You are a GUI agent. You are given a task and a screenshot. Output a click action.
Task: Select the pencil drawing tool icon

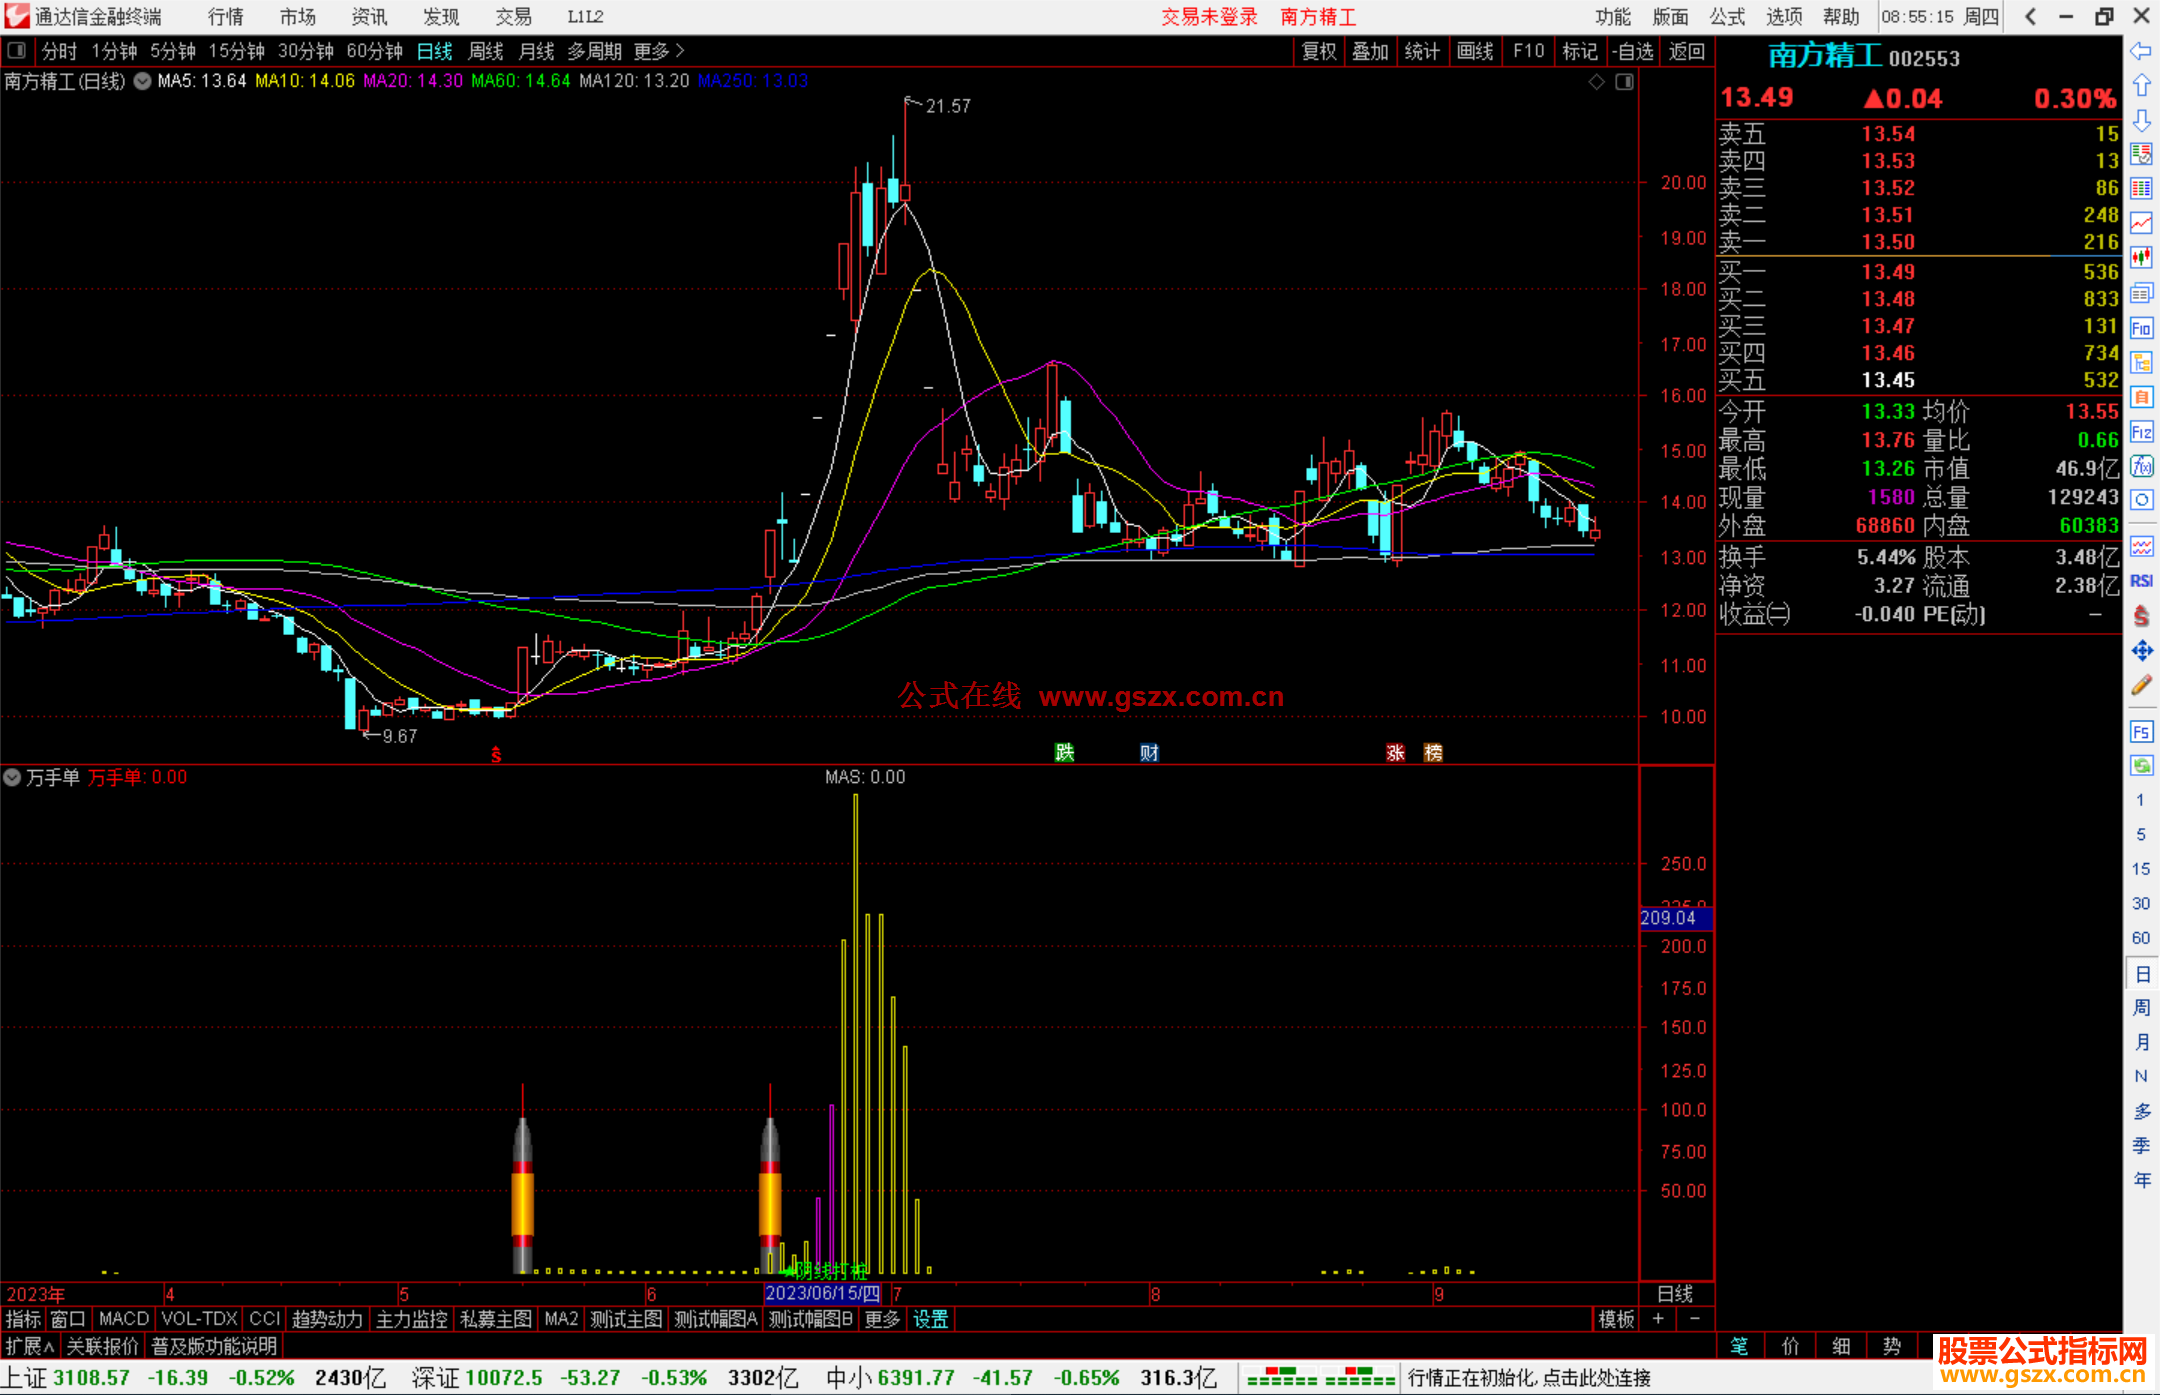[x=2141, y=686]
